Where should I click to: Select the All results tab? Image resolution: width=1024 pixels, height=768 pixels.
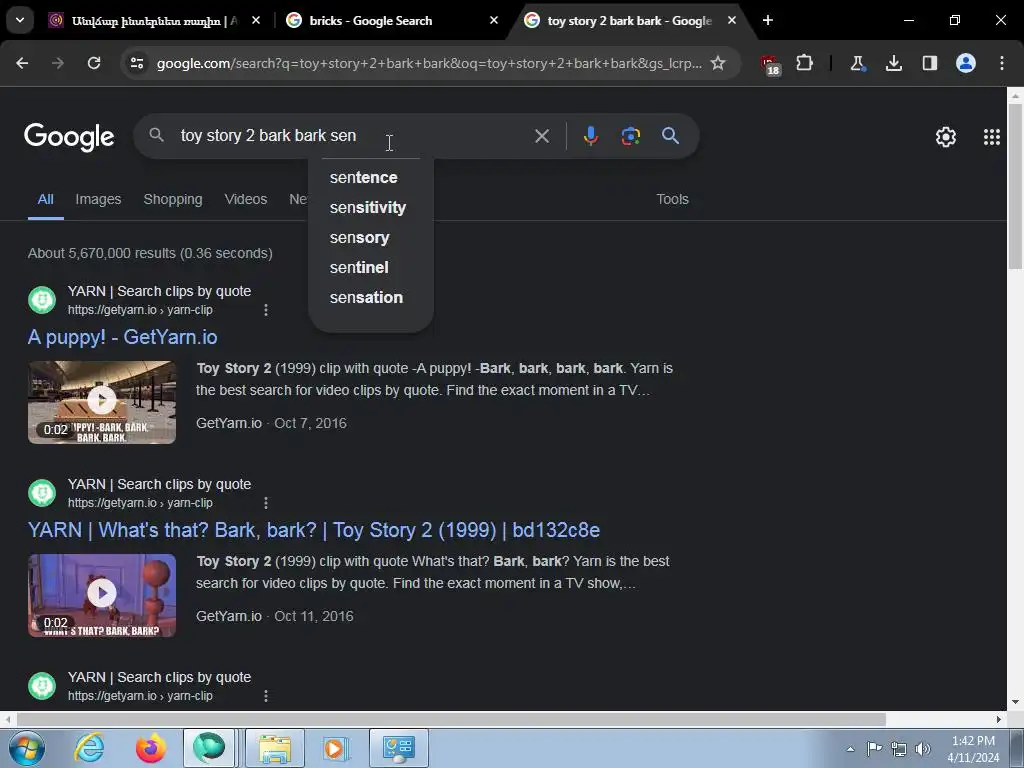[x=45, y=199]
